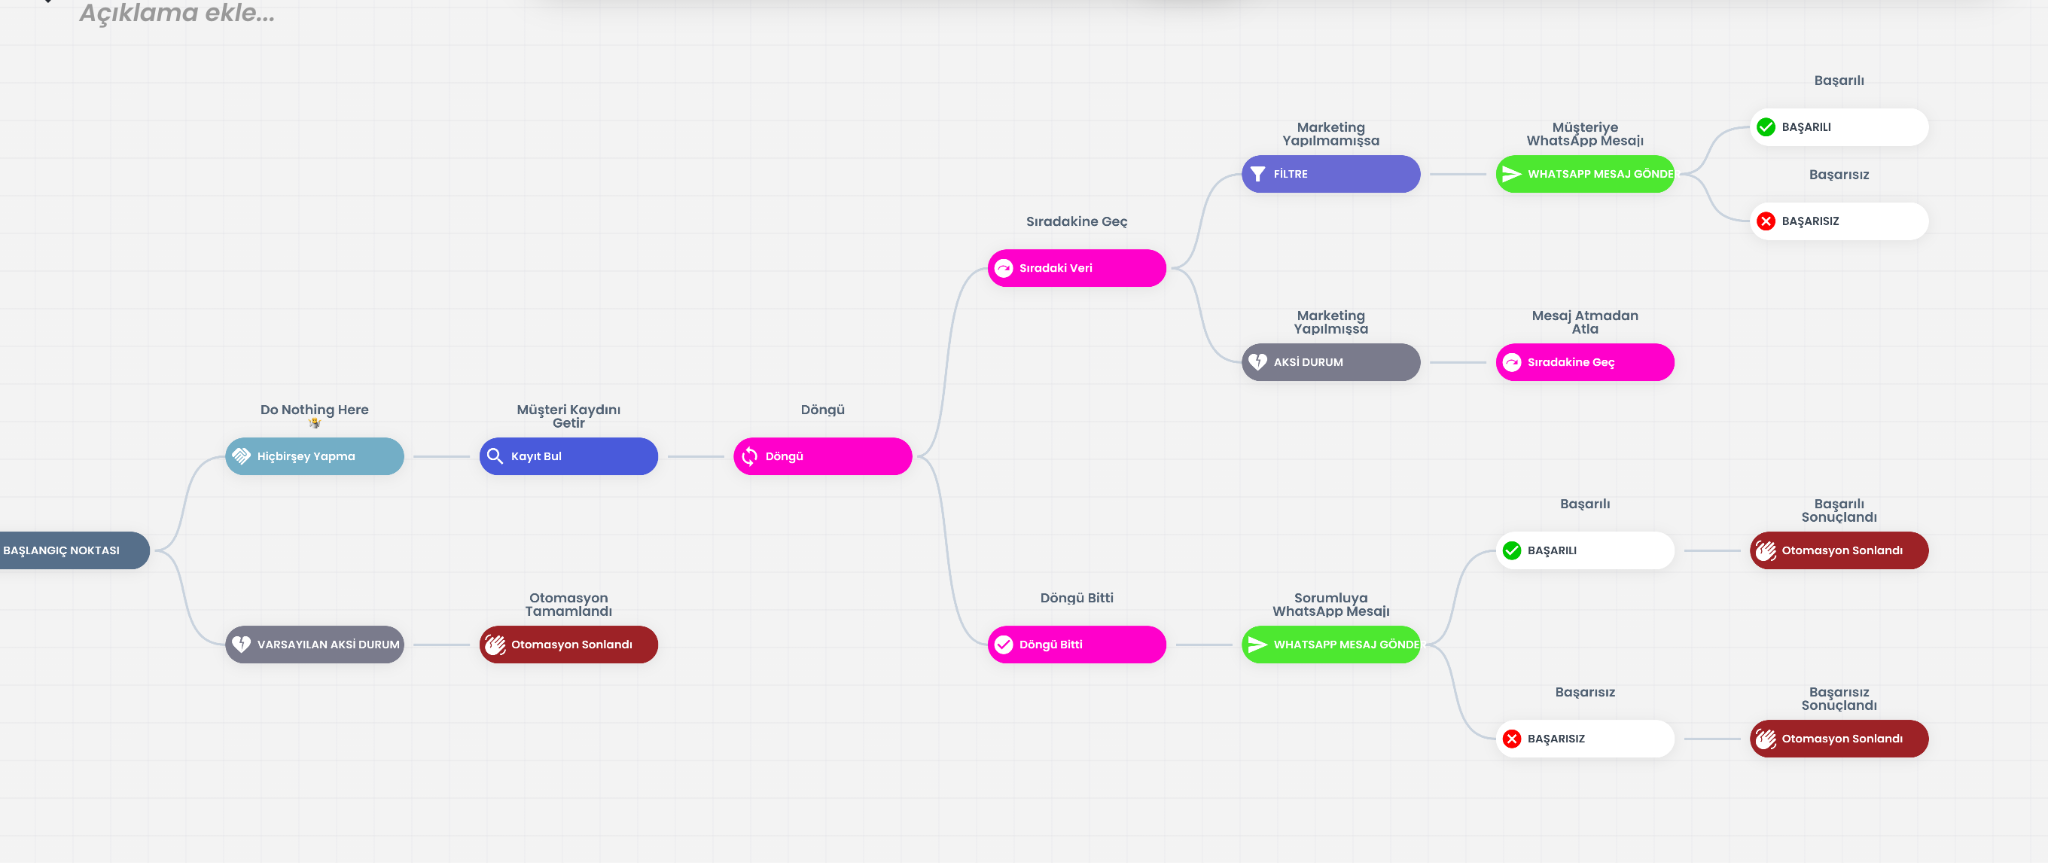Click the send icon on Müşteriye WhatsApp node
This screenshot has height=863, width=2048.
coord(1512,174)
